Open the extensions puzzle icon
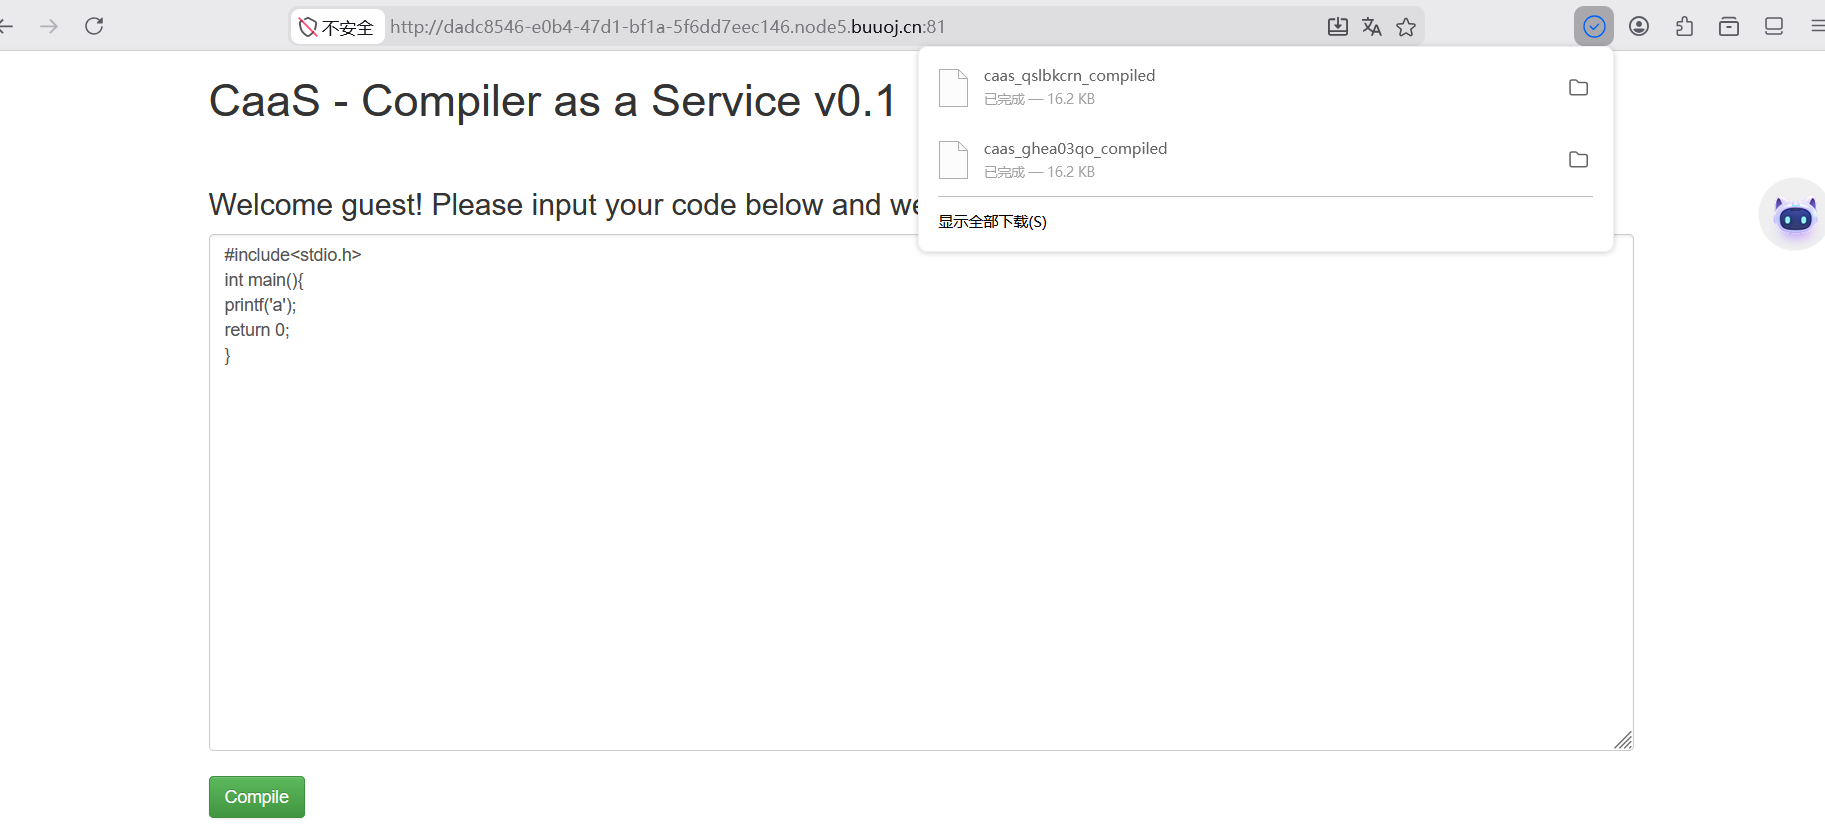 [1684, 26]
